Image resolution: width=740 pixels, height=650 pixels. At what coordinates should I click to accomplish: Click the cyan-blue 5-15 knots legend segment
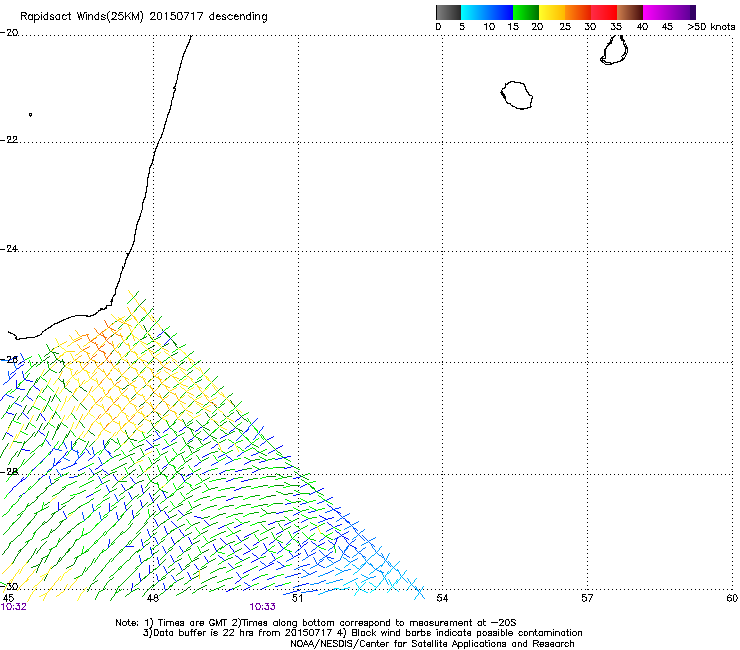click(x=487, y=12)
